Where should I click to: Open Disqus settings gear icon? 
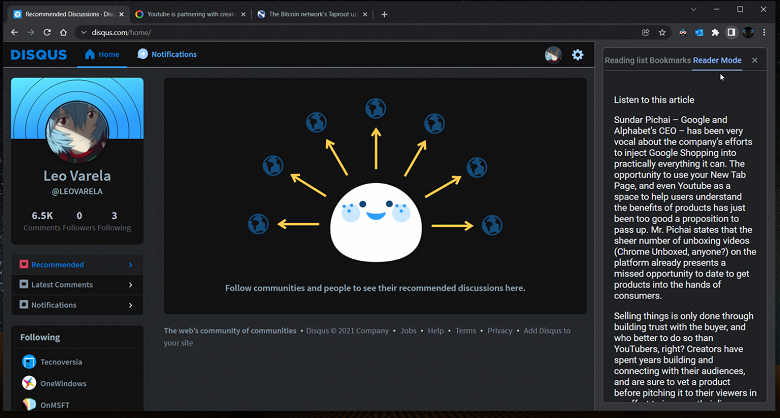(x=577, y=55)
